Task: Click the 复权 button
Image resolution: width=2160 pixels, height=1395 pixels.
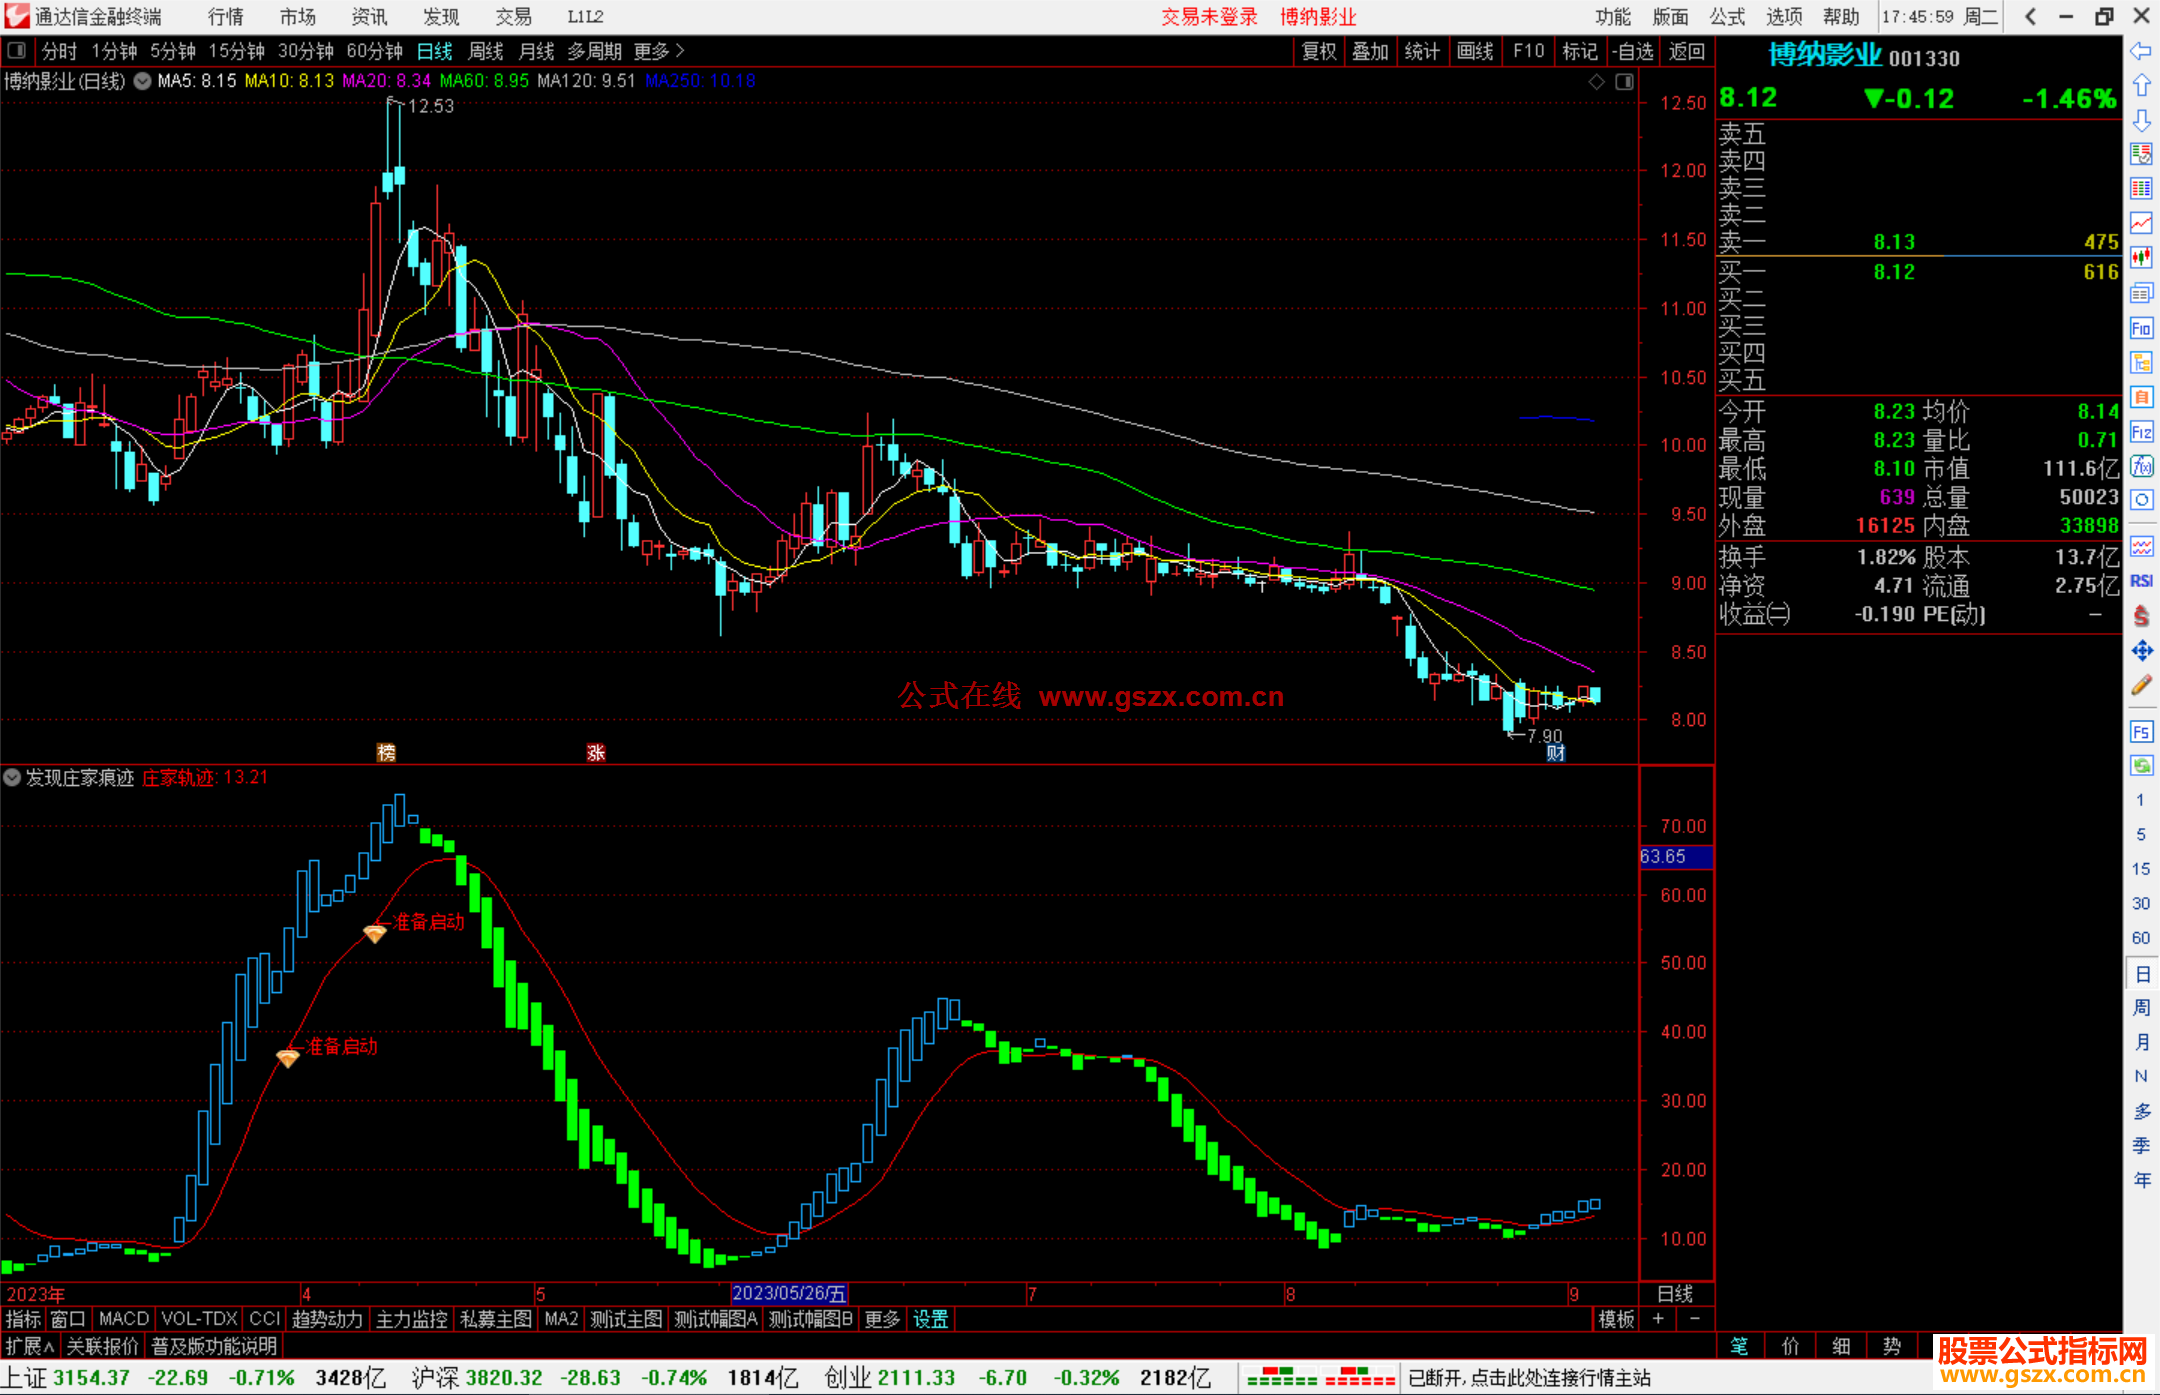Action: pos(1319,51)
